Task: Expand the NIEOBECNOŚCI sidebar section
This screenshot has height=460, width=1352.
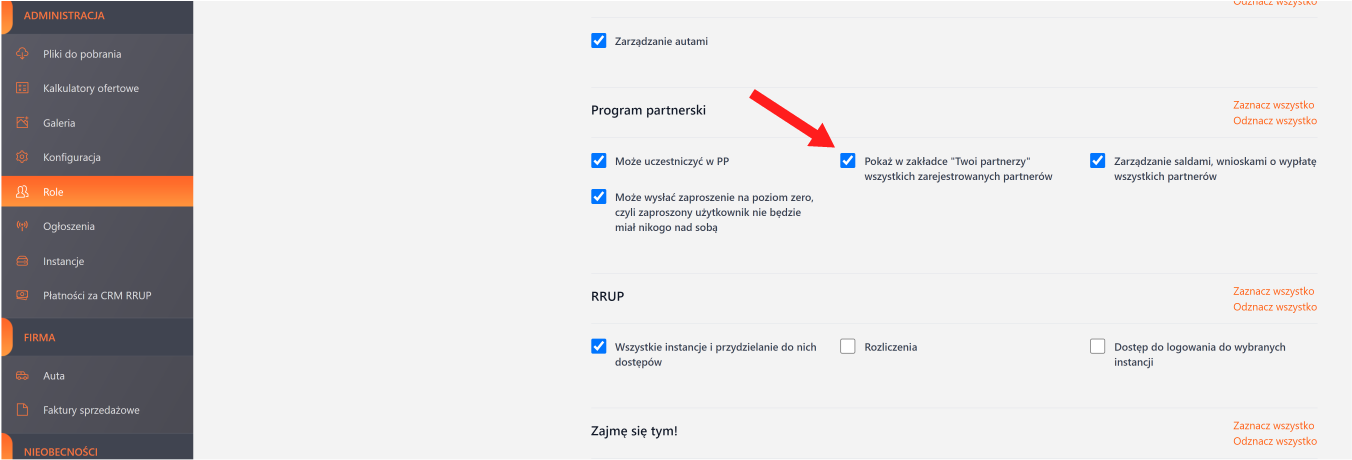Action: pos(60,452)
